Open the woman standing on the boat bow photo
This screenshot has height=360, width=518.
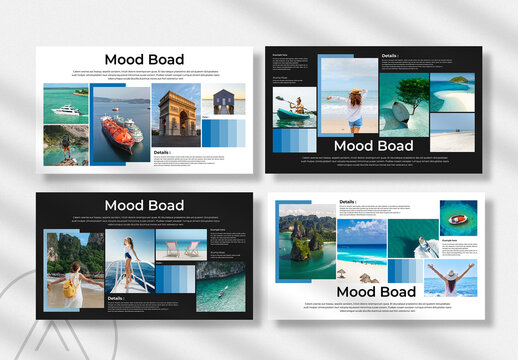tap(130, 261)
